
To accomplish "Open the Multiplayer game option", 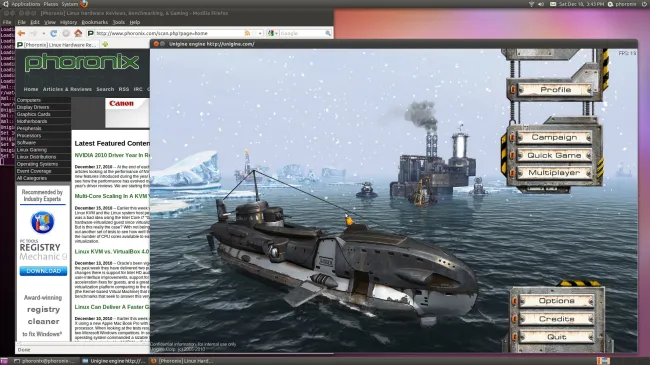I will (554, 173).
